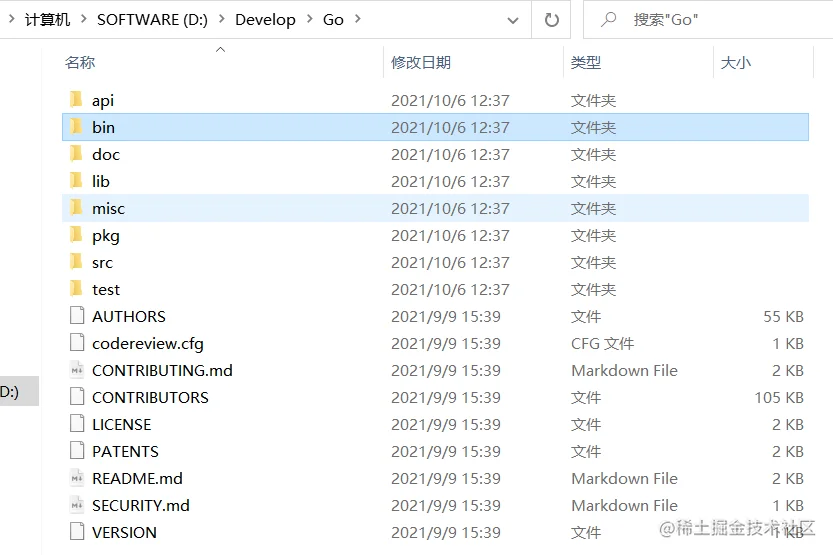This screenshot has width=833, height=555.
Task: Expand the chevron after SOFTWARE (D:)
Action: pyautogui.click(x=222, y=19)
